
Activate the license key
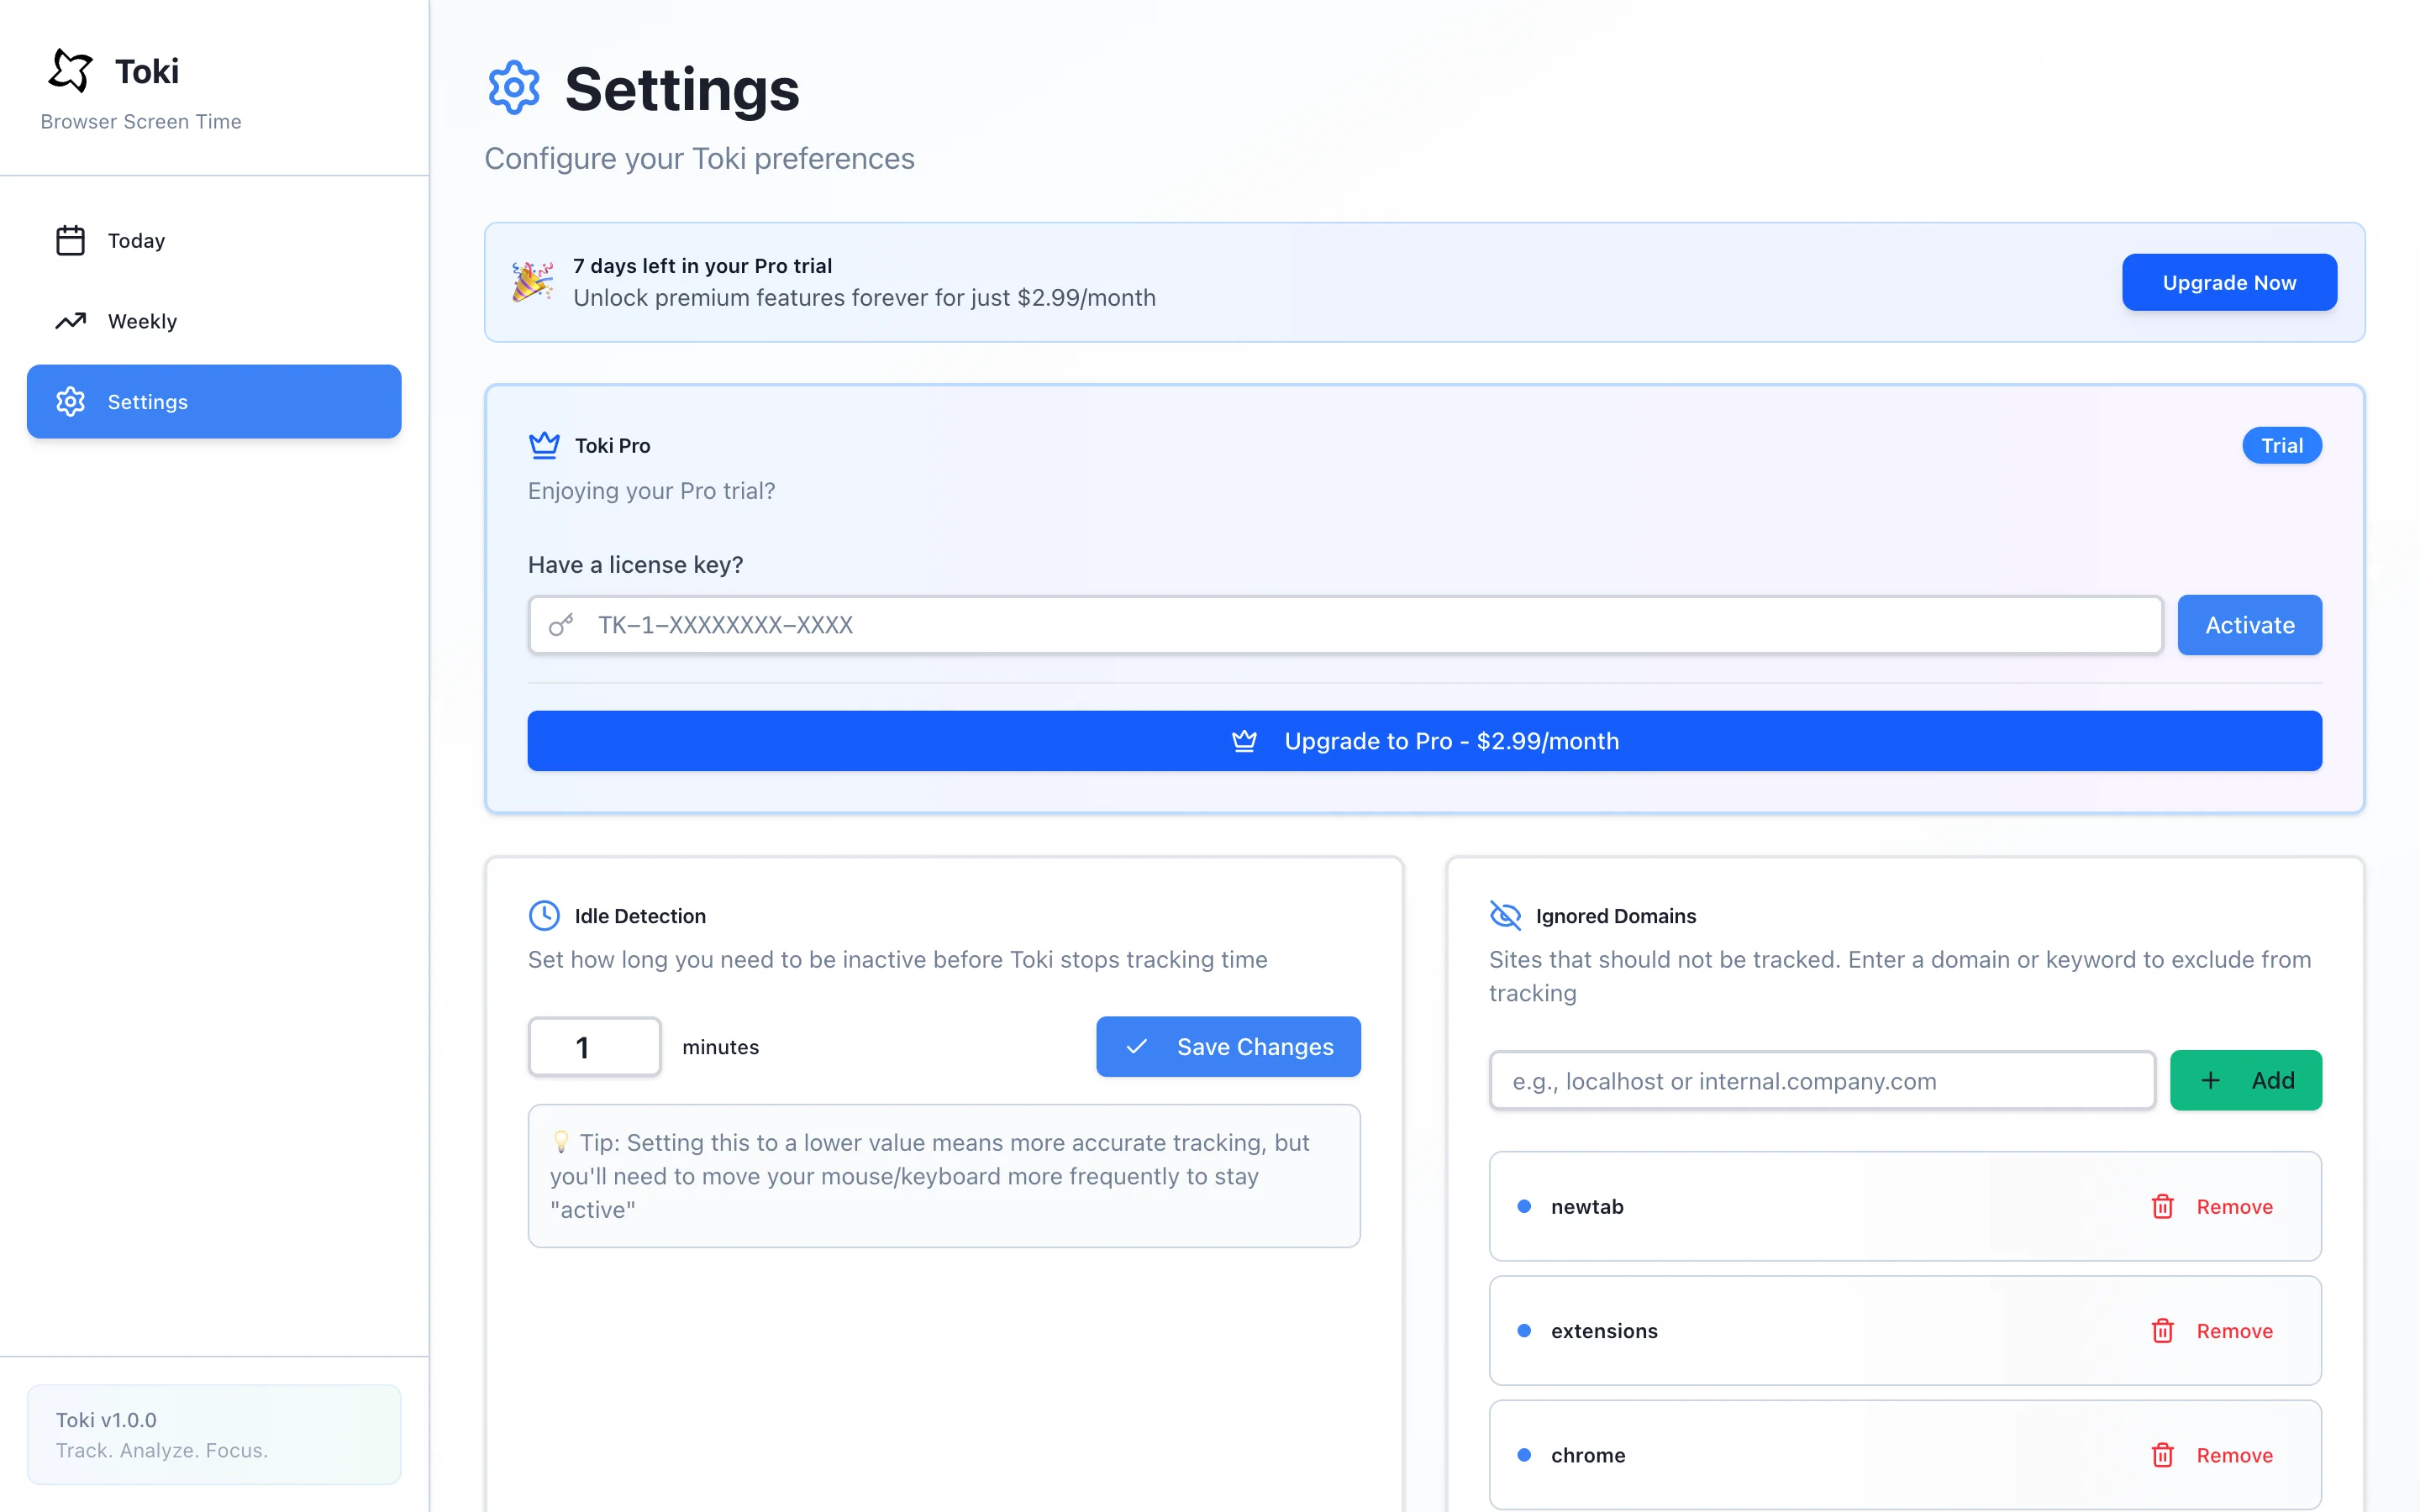point(2249,625)
